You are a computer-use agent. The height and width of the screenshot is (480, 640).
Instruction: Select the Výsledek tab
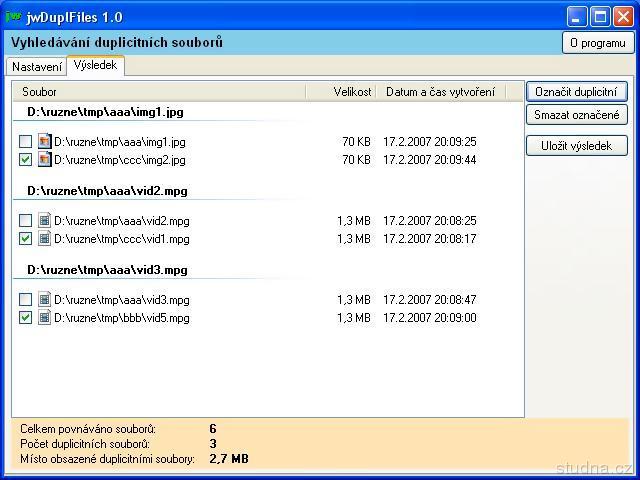point(95,65)
